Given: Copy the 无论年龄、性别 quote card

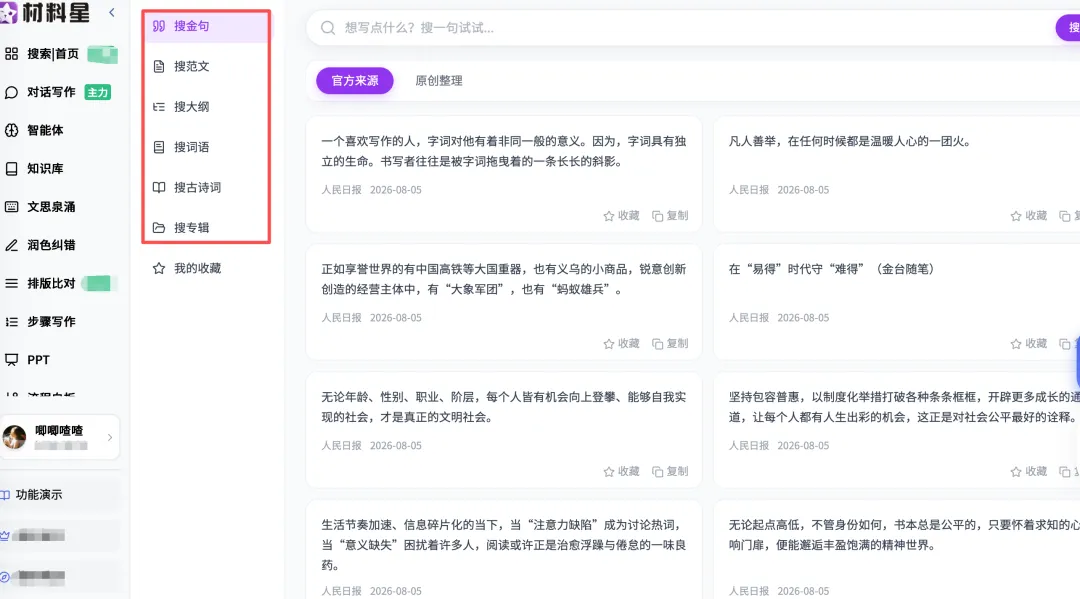Looking at the screenshot, I should point(670,472).
